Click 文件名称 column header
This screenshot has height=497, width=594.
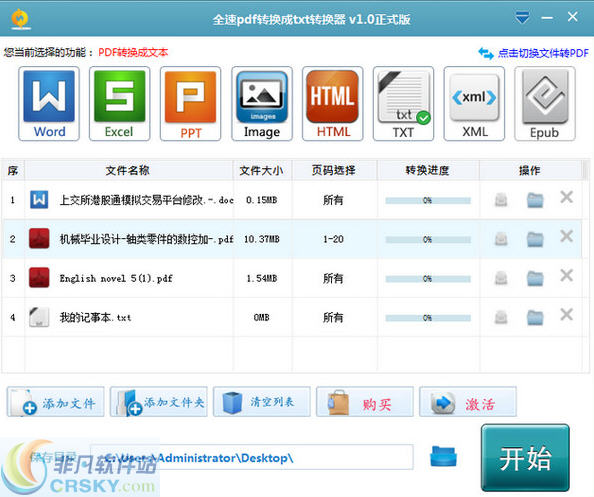pyautogui.click(x=128, y=170)
